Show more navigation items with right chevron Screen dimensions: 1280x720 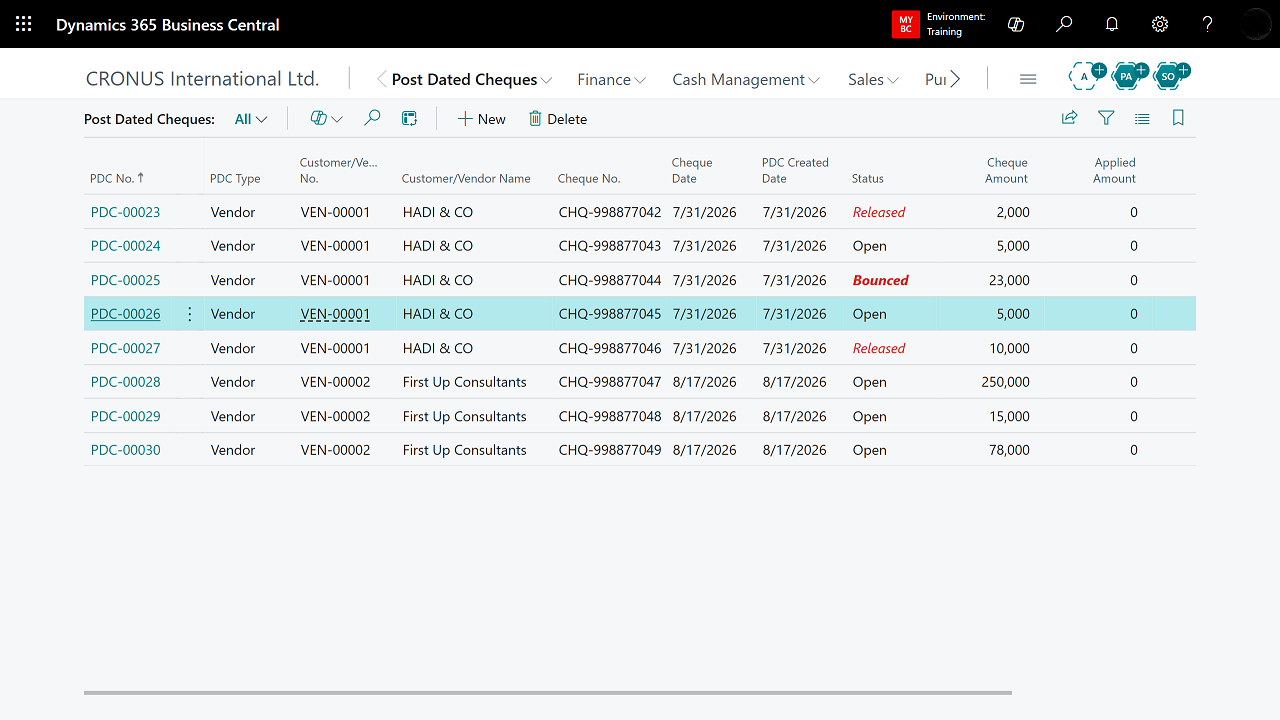point(956,79)
